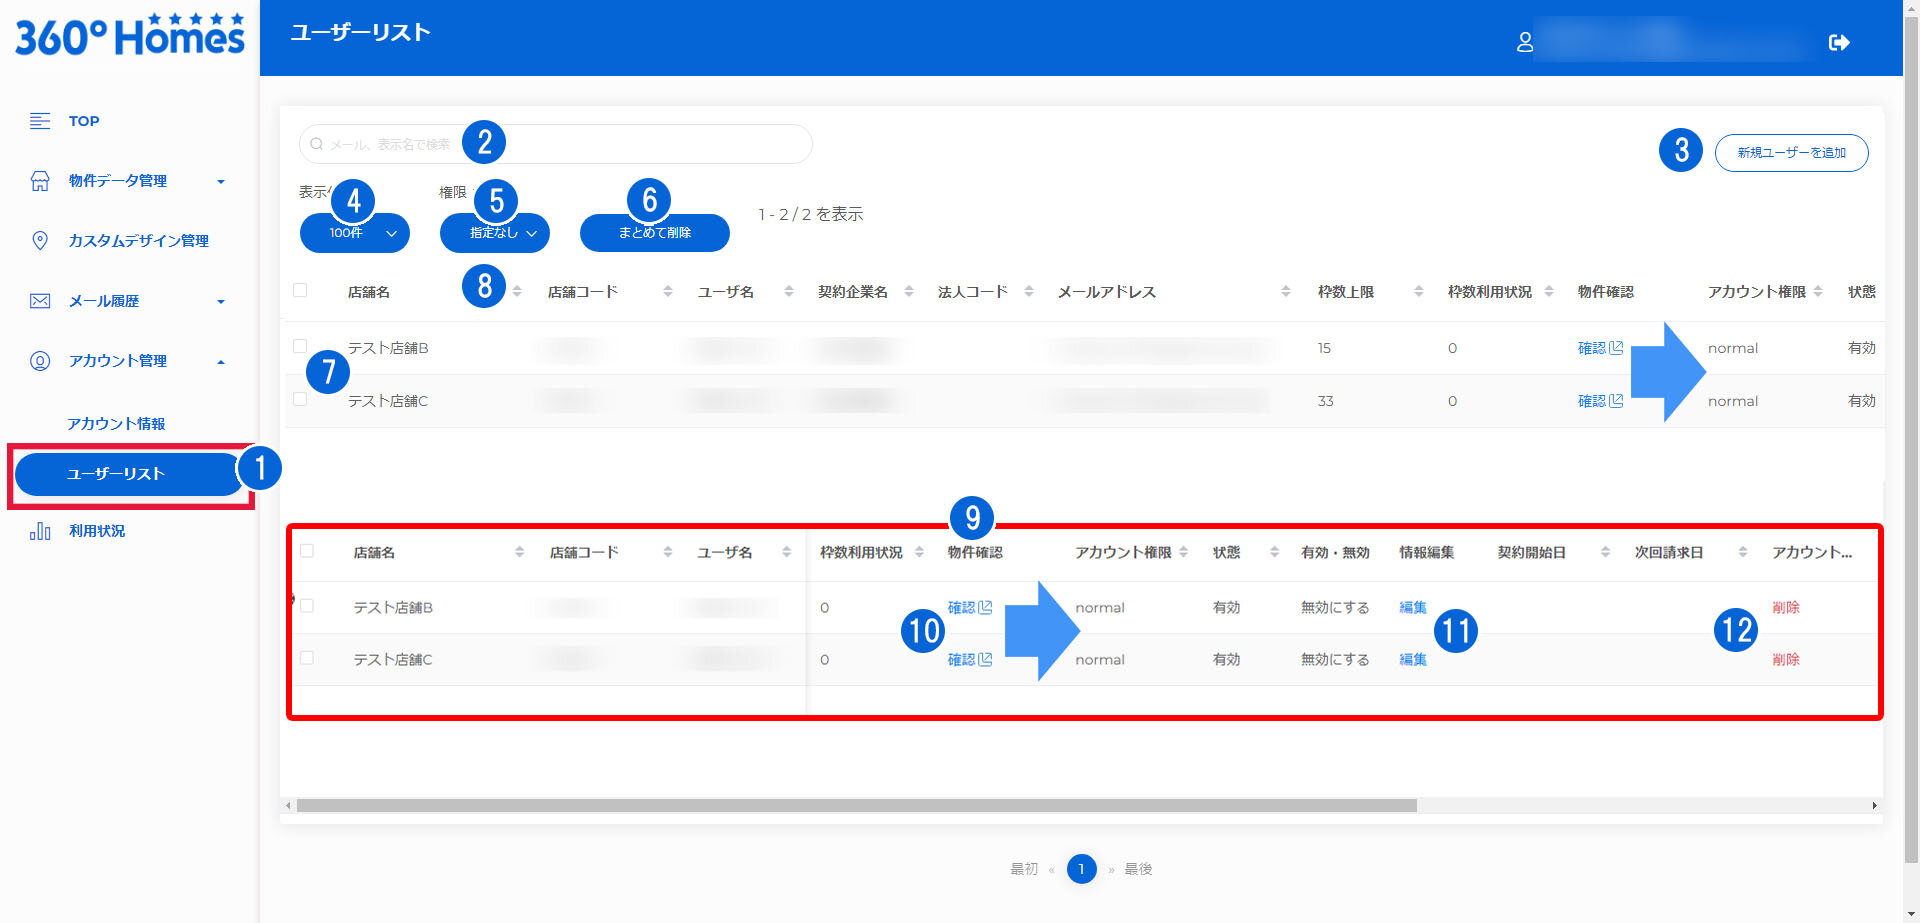Click the TOP menu list icon
Image resolution: width=1920 pixels, height=923 pixels.
click(x=40, y=121)
